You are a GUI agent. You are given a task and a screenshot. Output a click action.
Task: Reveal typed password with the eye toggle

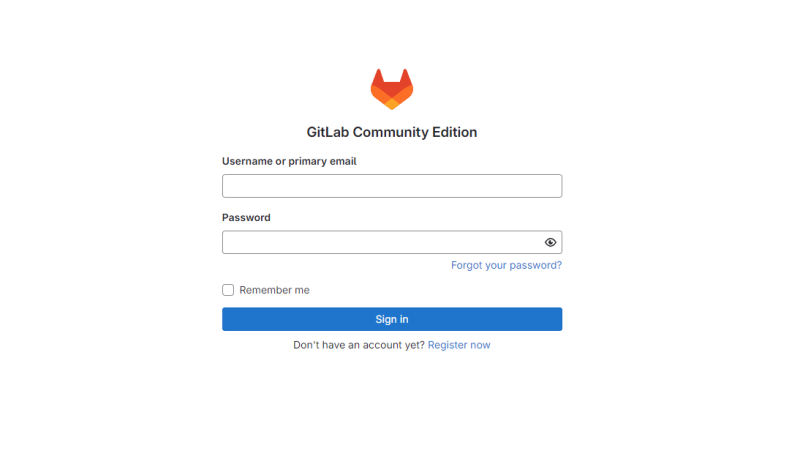click(550, 242)
